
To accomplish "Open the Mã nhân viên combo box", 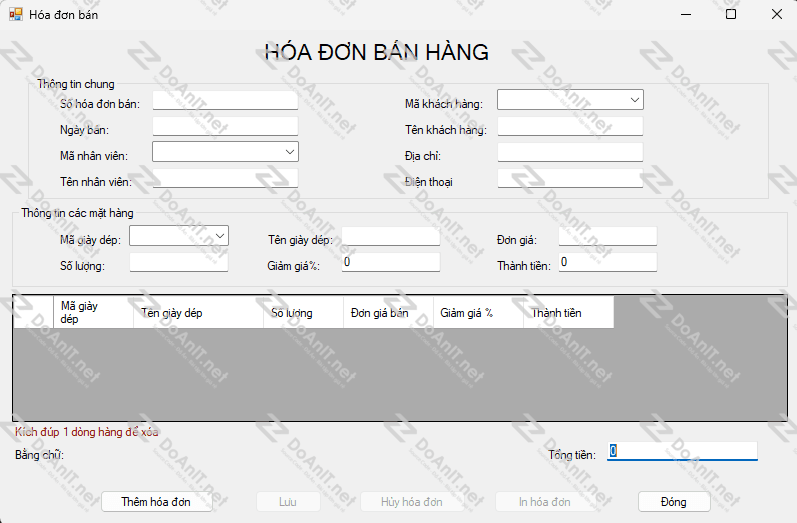I will coord(225,151).
